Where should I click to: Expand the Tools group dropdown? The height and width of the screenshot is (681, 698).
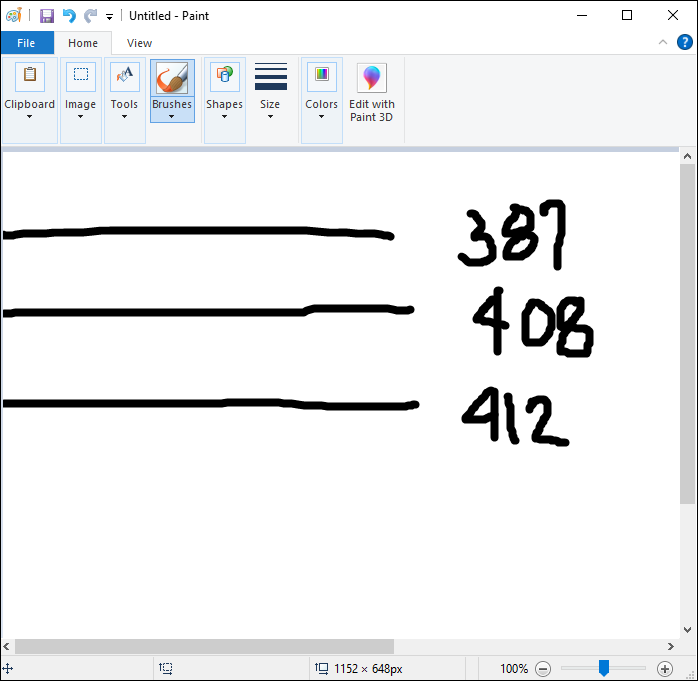click(x=124, y=117)
